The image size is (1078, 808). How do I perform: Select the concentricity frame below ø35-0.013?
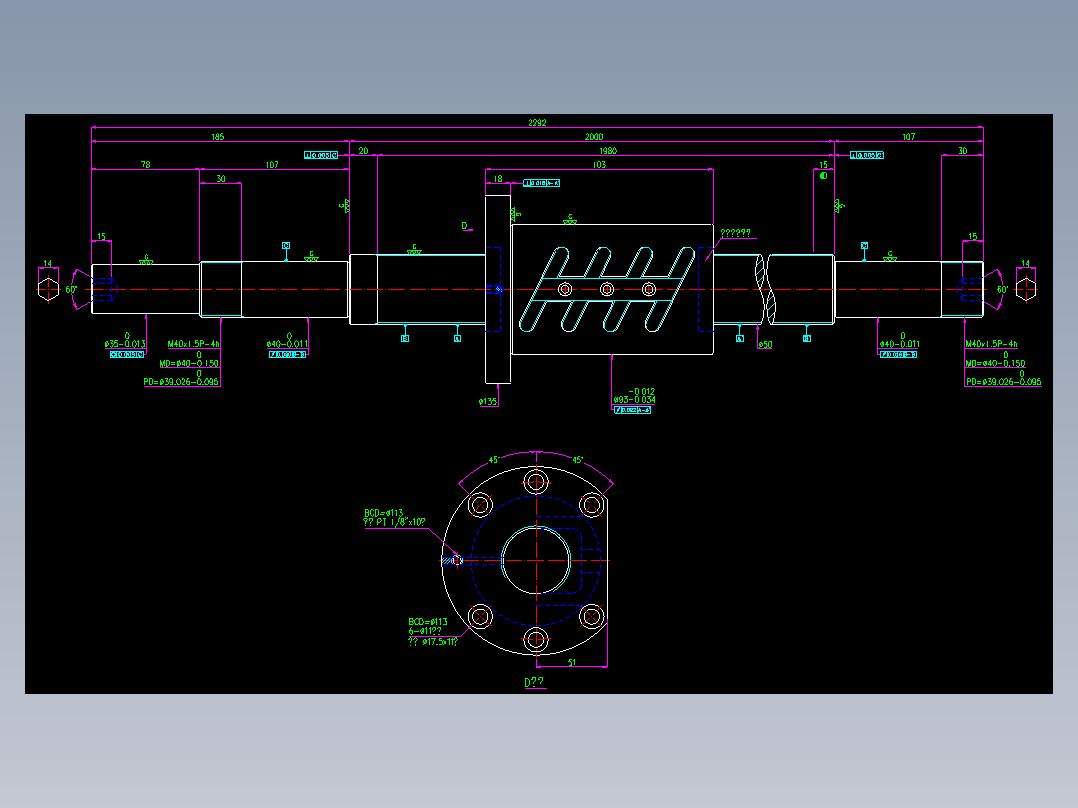coord(126,354)
